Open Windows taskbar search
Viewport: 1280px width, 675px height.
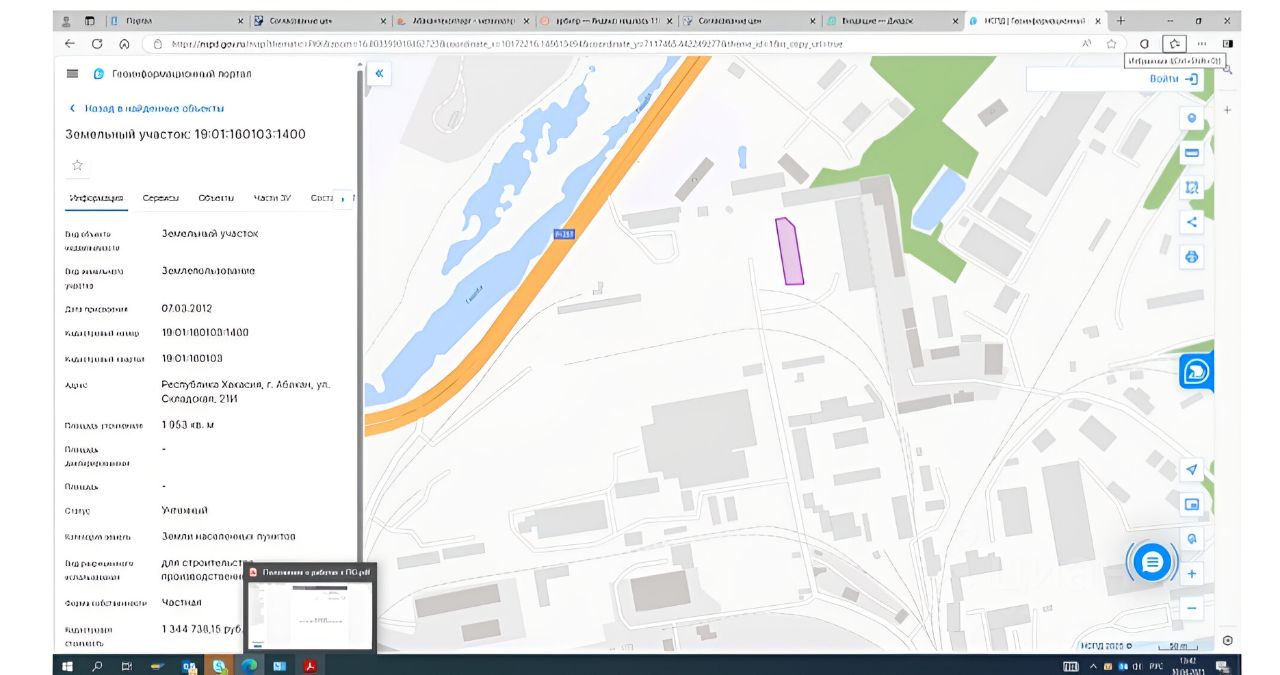[97, 665]
